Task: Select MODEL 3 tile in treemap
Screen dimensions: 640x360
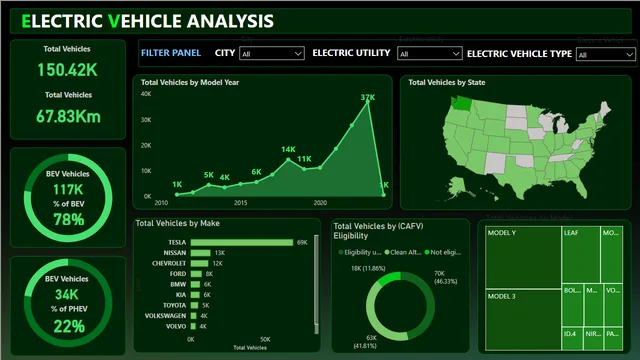Action: coord(523,320)
